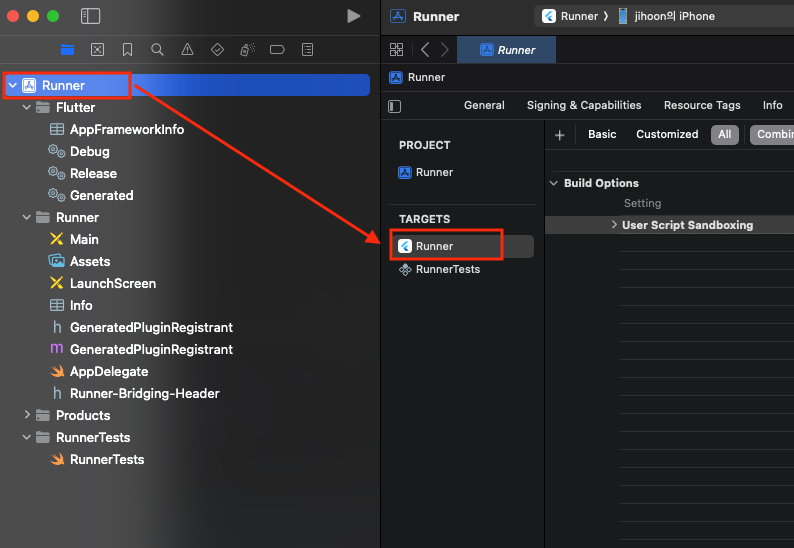This screenshot has width=794, height=548.
Task: Open the Report navigator icon
Action: [307, 50]
